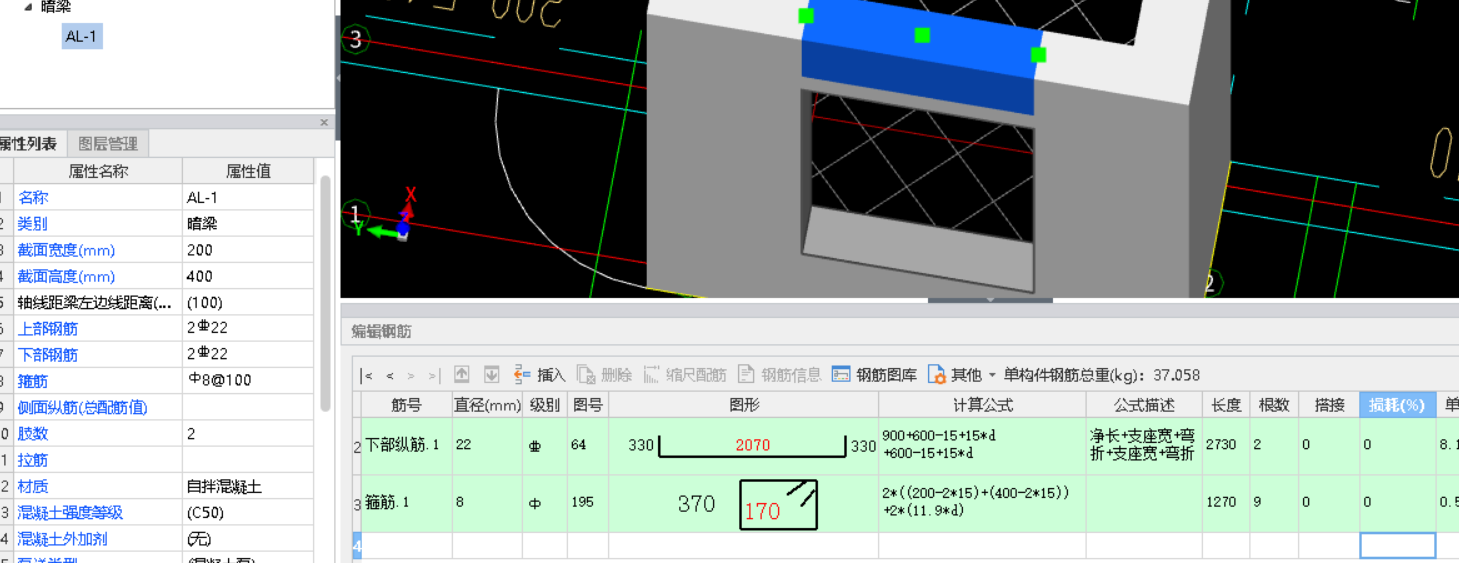Edit 截面高度 value 400
This screenshot has height=563, width=1459.
click(x=248, y=276)
